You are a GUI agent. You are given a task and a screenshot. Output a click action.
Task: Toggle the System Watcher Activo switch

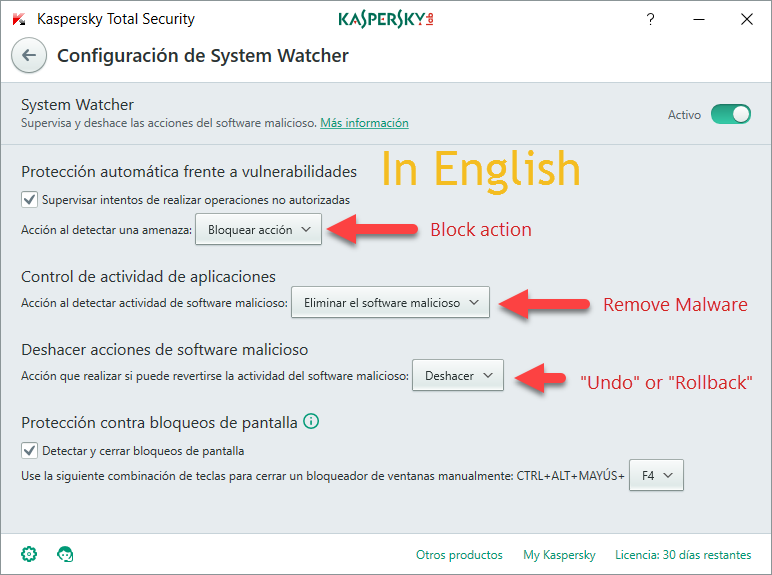coord(731,114)
